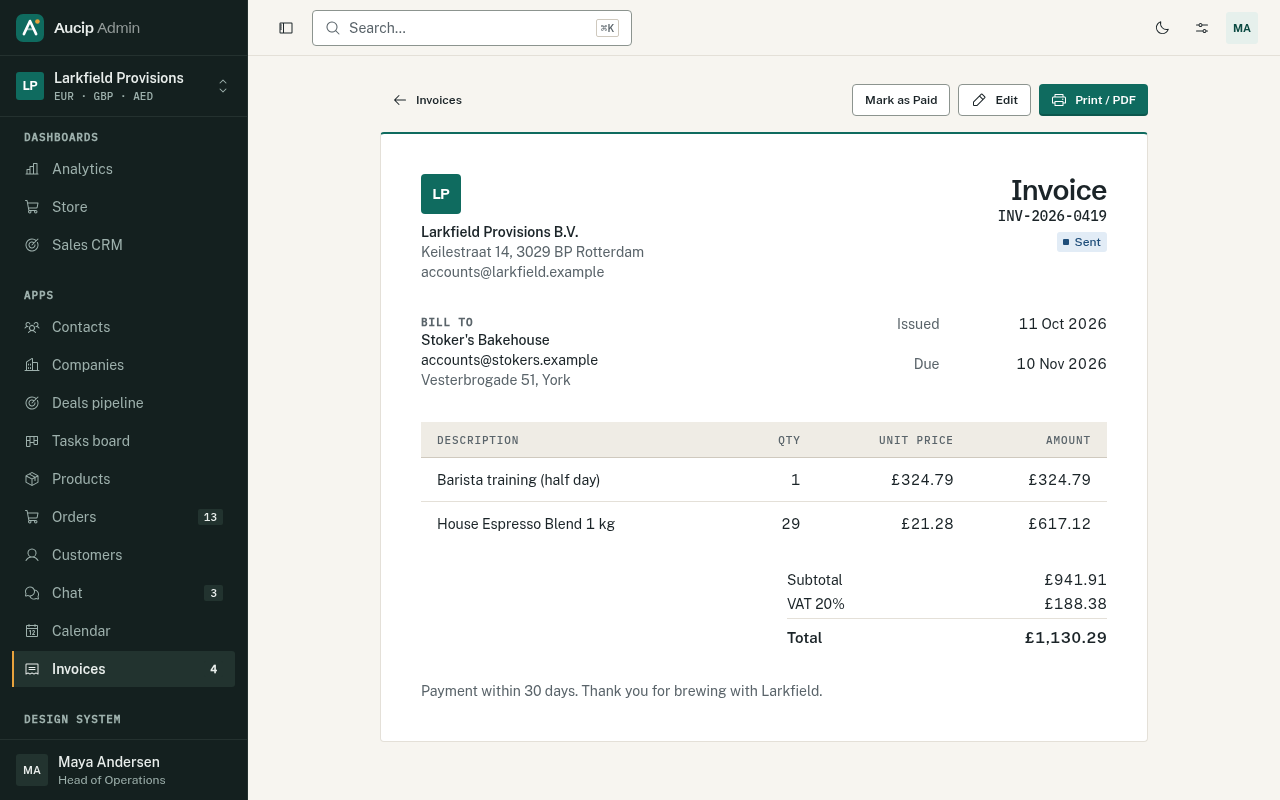
Task: Click the Store cart icon
Action: point(32,207)
